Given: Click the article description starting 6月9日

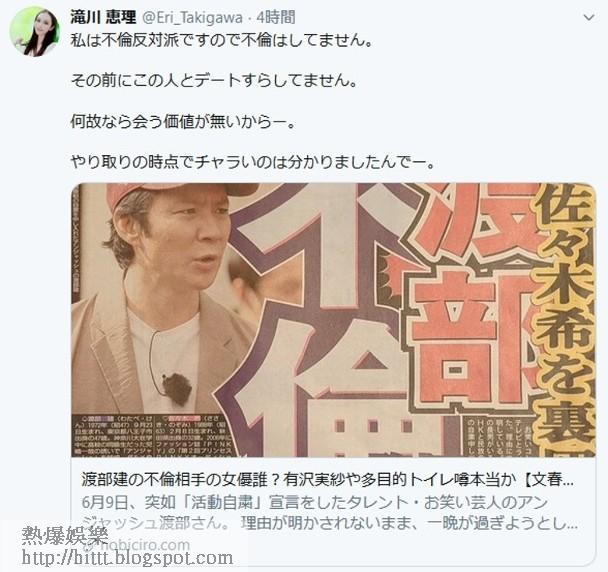Looking at the screenshot, I should pyautogui.click(x=330, y=513).
